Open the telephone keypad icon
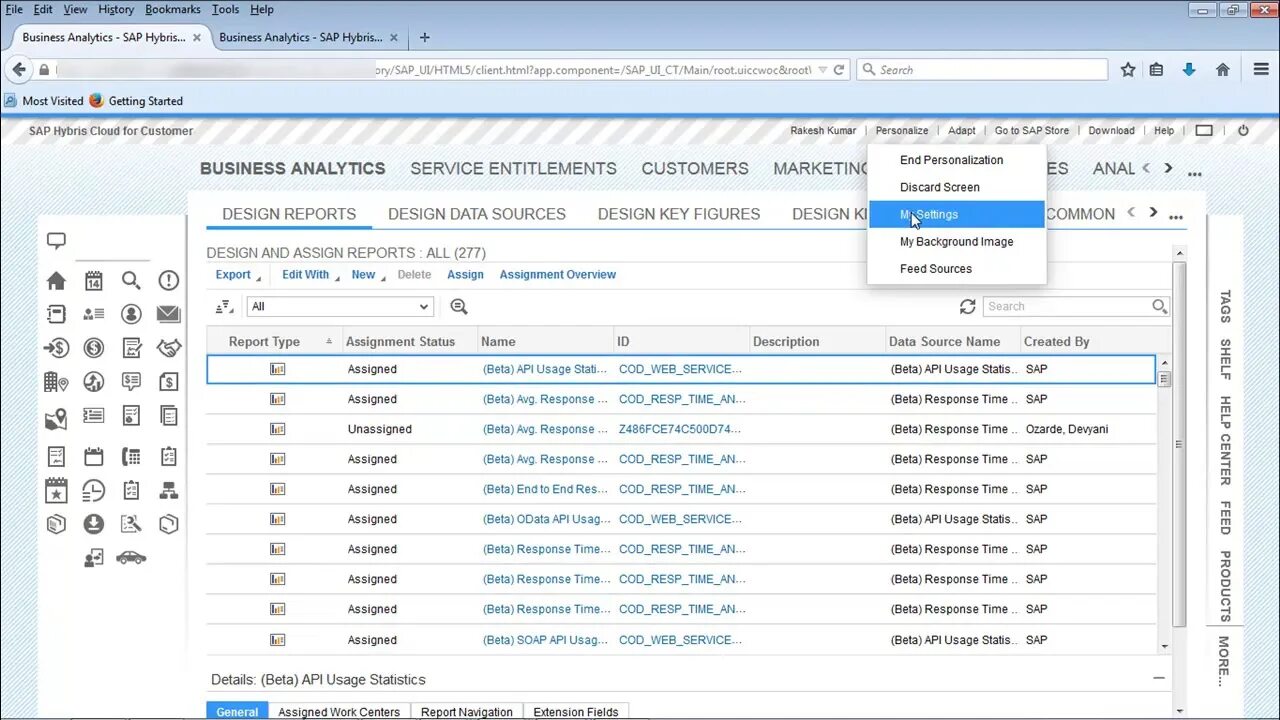Image resolution: width=1280 pixels, height=720 pixels. (131, 457)
